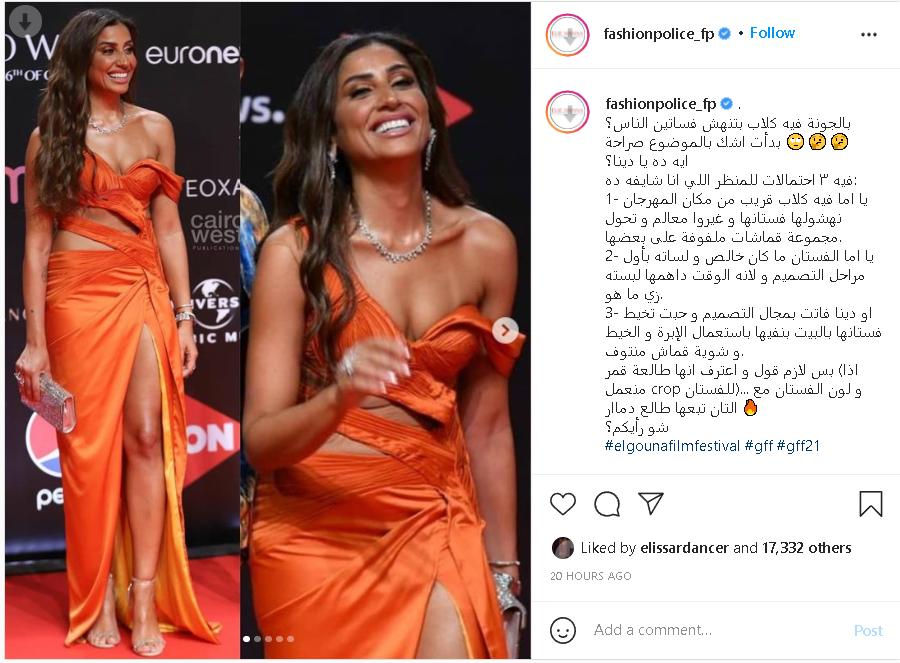Viewport: 900px width, 663px height.
Task: Open #gff hashtag link
Action: pos(758,445)
